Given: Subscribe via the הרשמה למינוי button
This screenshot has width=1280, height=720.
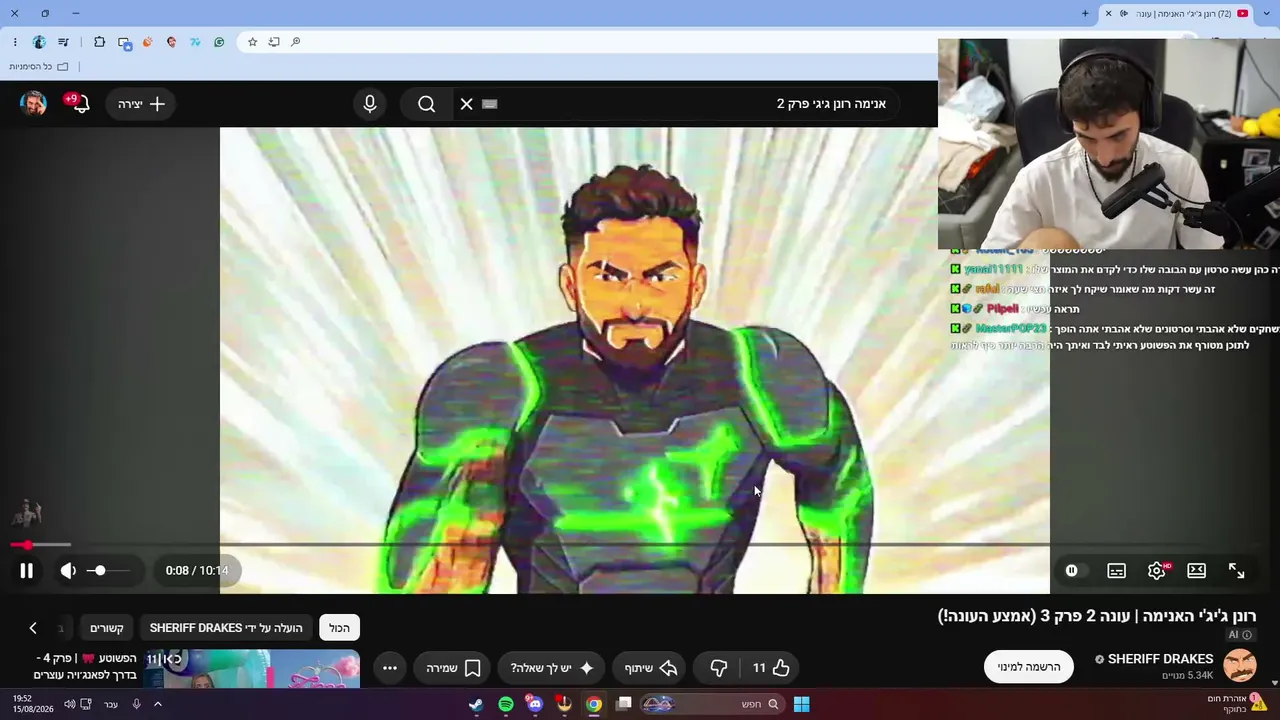Looking at the screenshot, I should (1029, 667).
